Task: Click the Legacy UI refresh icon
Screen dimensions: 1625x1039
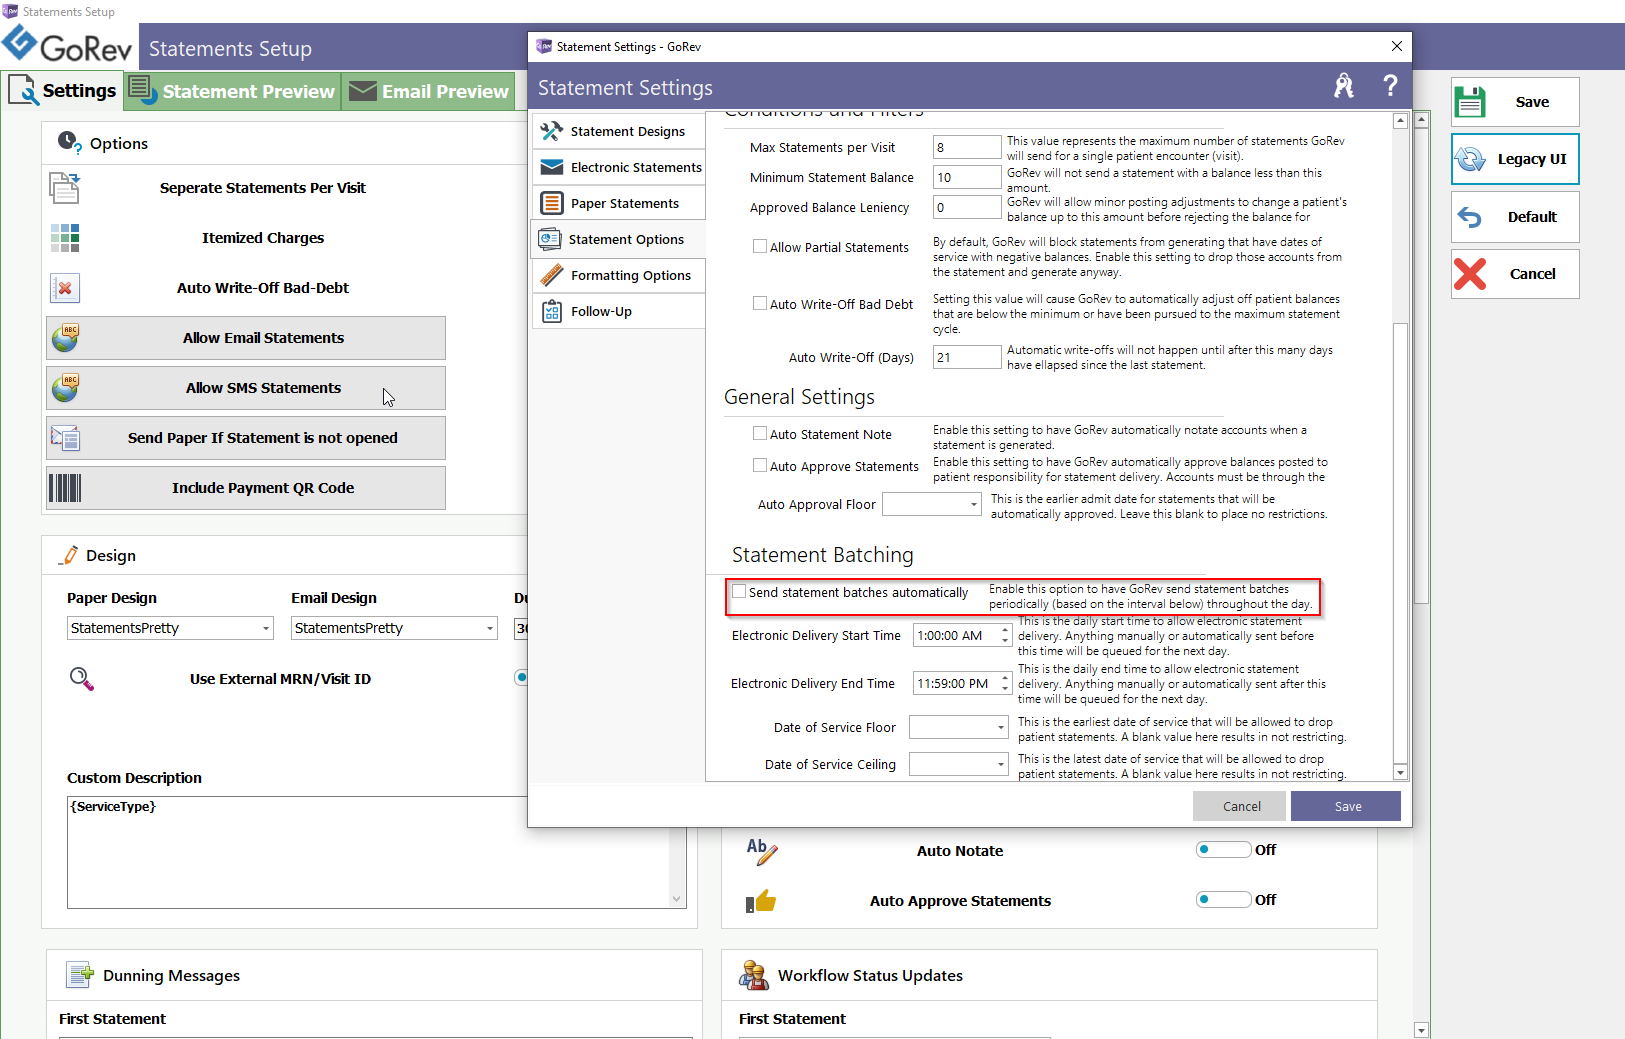Action: (x=1470, y=159)
